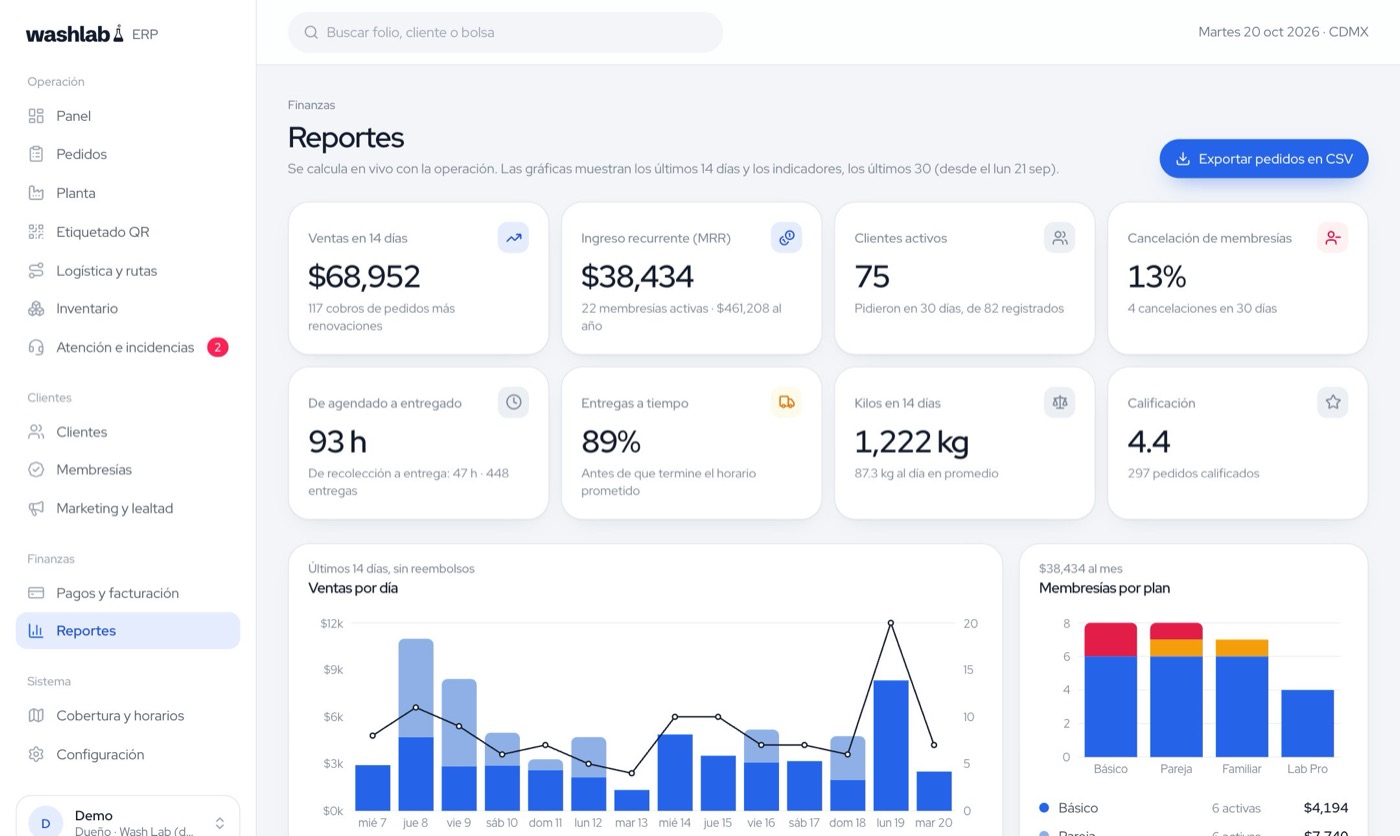This screenshot has width=1400, height=836.
Task: Click the washlab ERP logo
Action: [92, 34]
